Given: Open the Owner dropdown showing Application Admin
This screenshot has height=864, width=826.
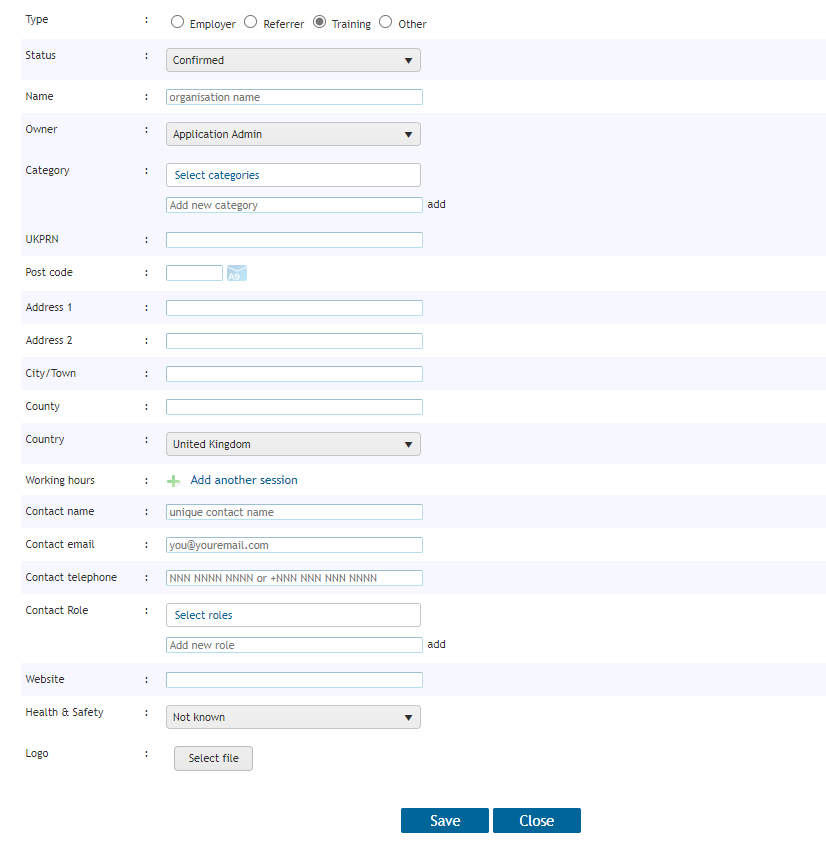Looking at the screenshot, I should 293,134.
